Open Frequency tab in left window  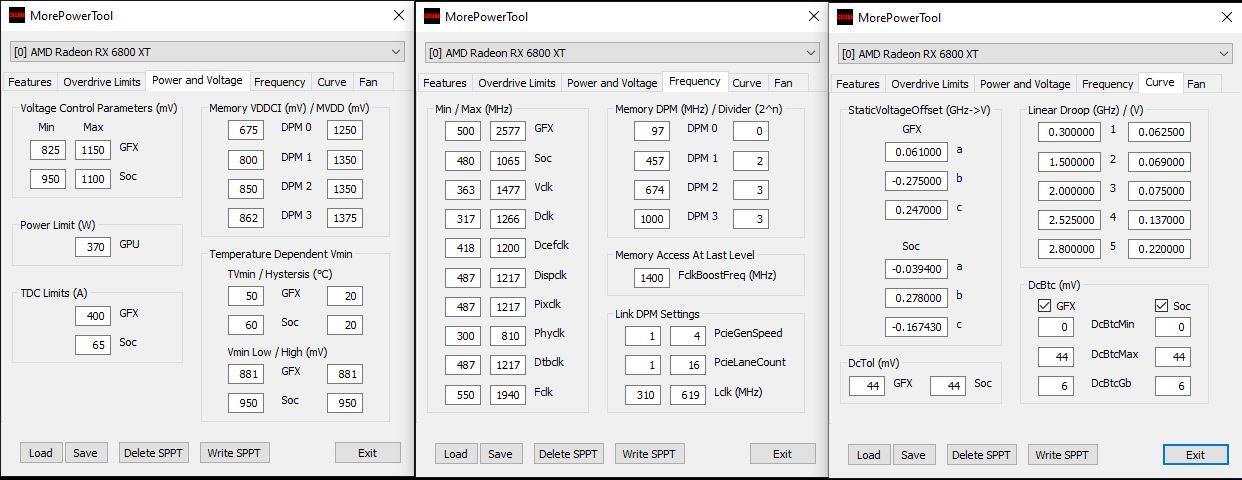[x=279, y=82]
